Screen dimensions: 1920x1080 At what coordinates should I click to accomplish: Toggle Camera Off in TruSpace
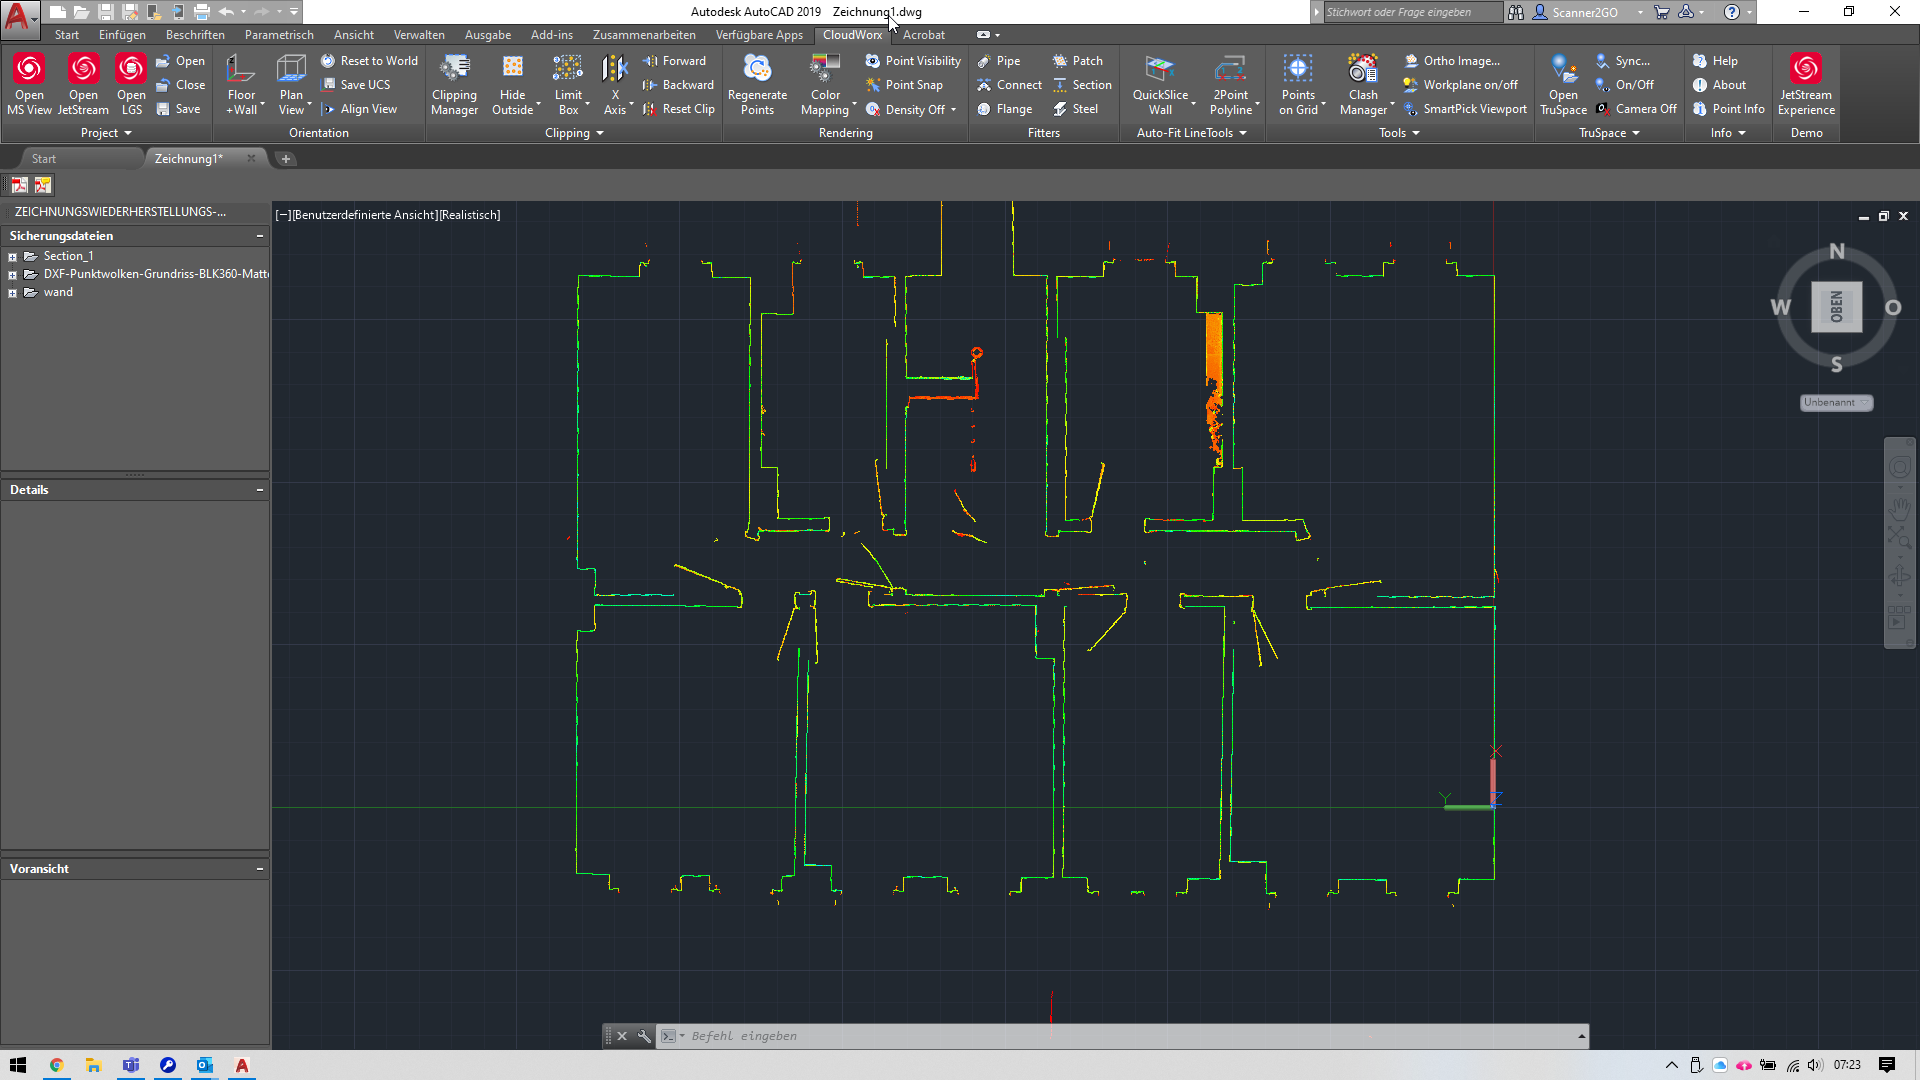1645,109
